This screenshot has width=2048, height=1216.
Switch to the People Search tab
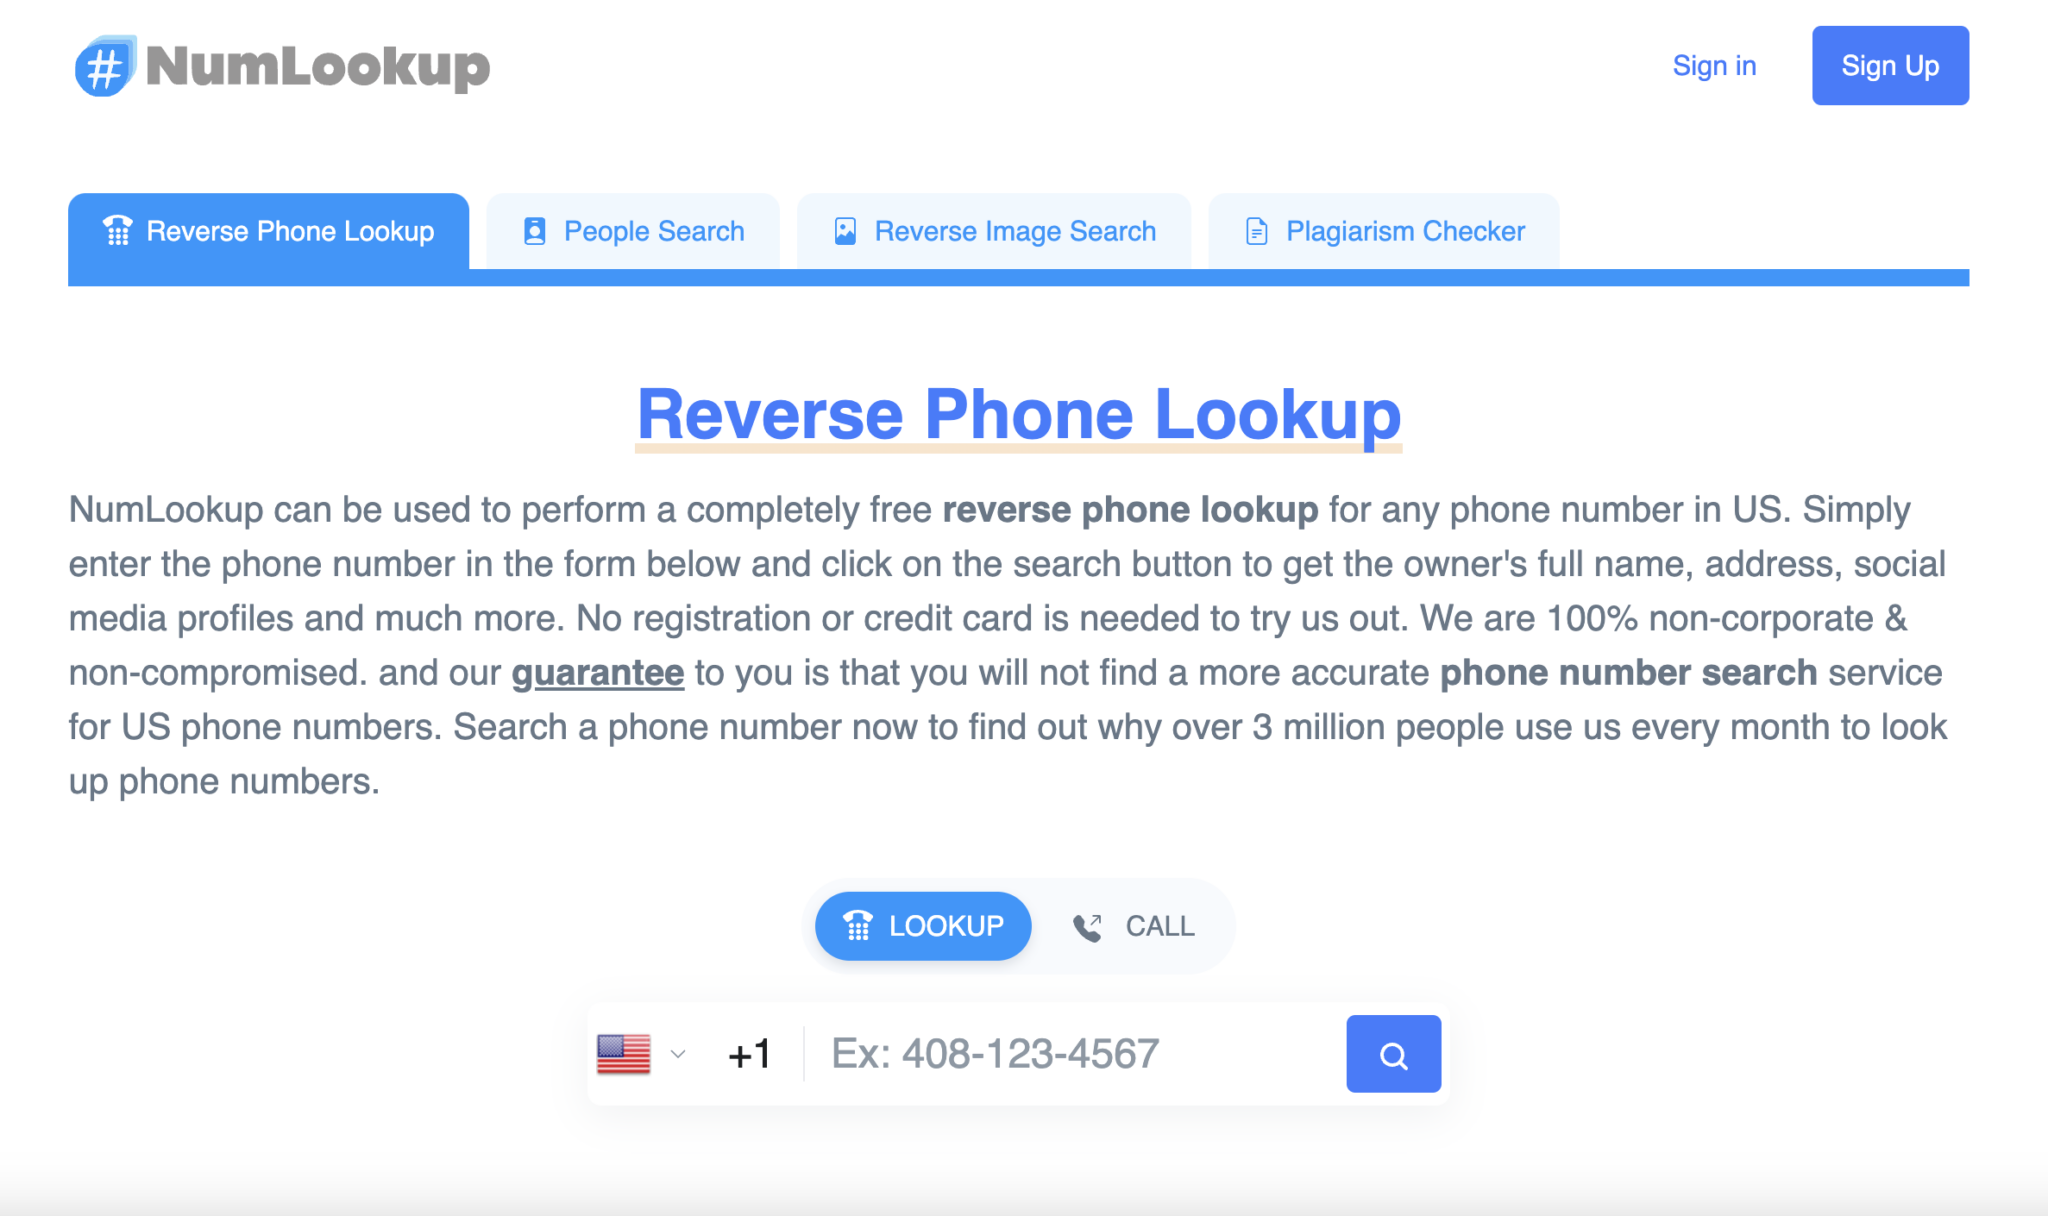coord(653,229)
